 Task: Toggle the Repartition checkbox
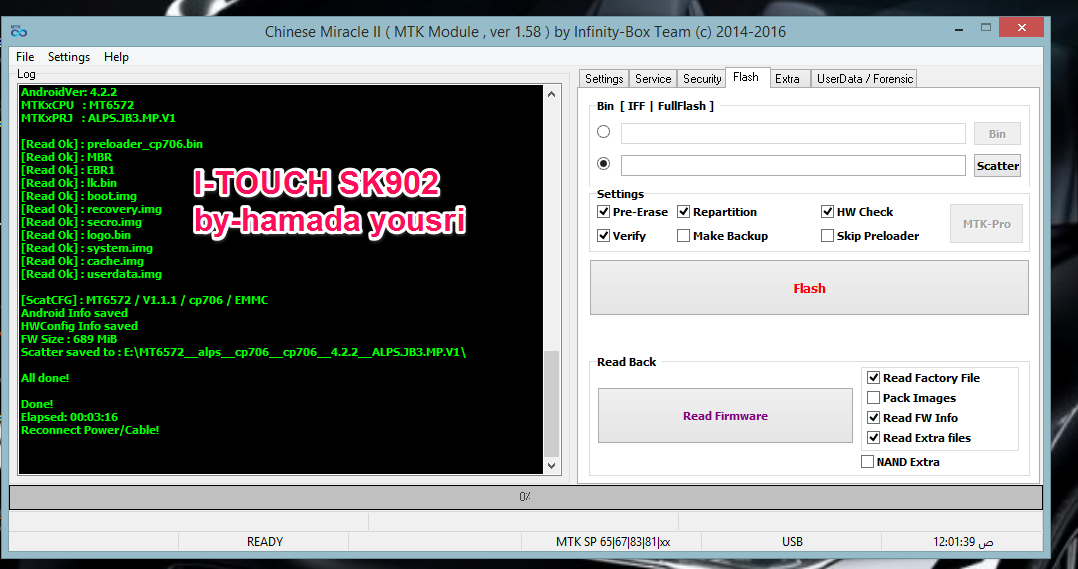683,212
